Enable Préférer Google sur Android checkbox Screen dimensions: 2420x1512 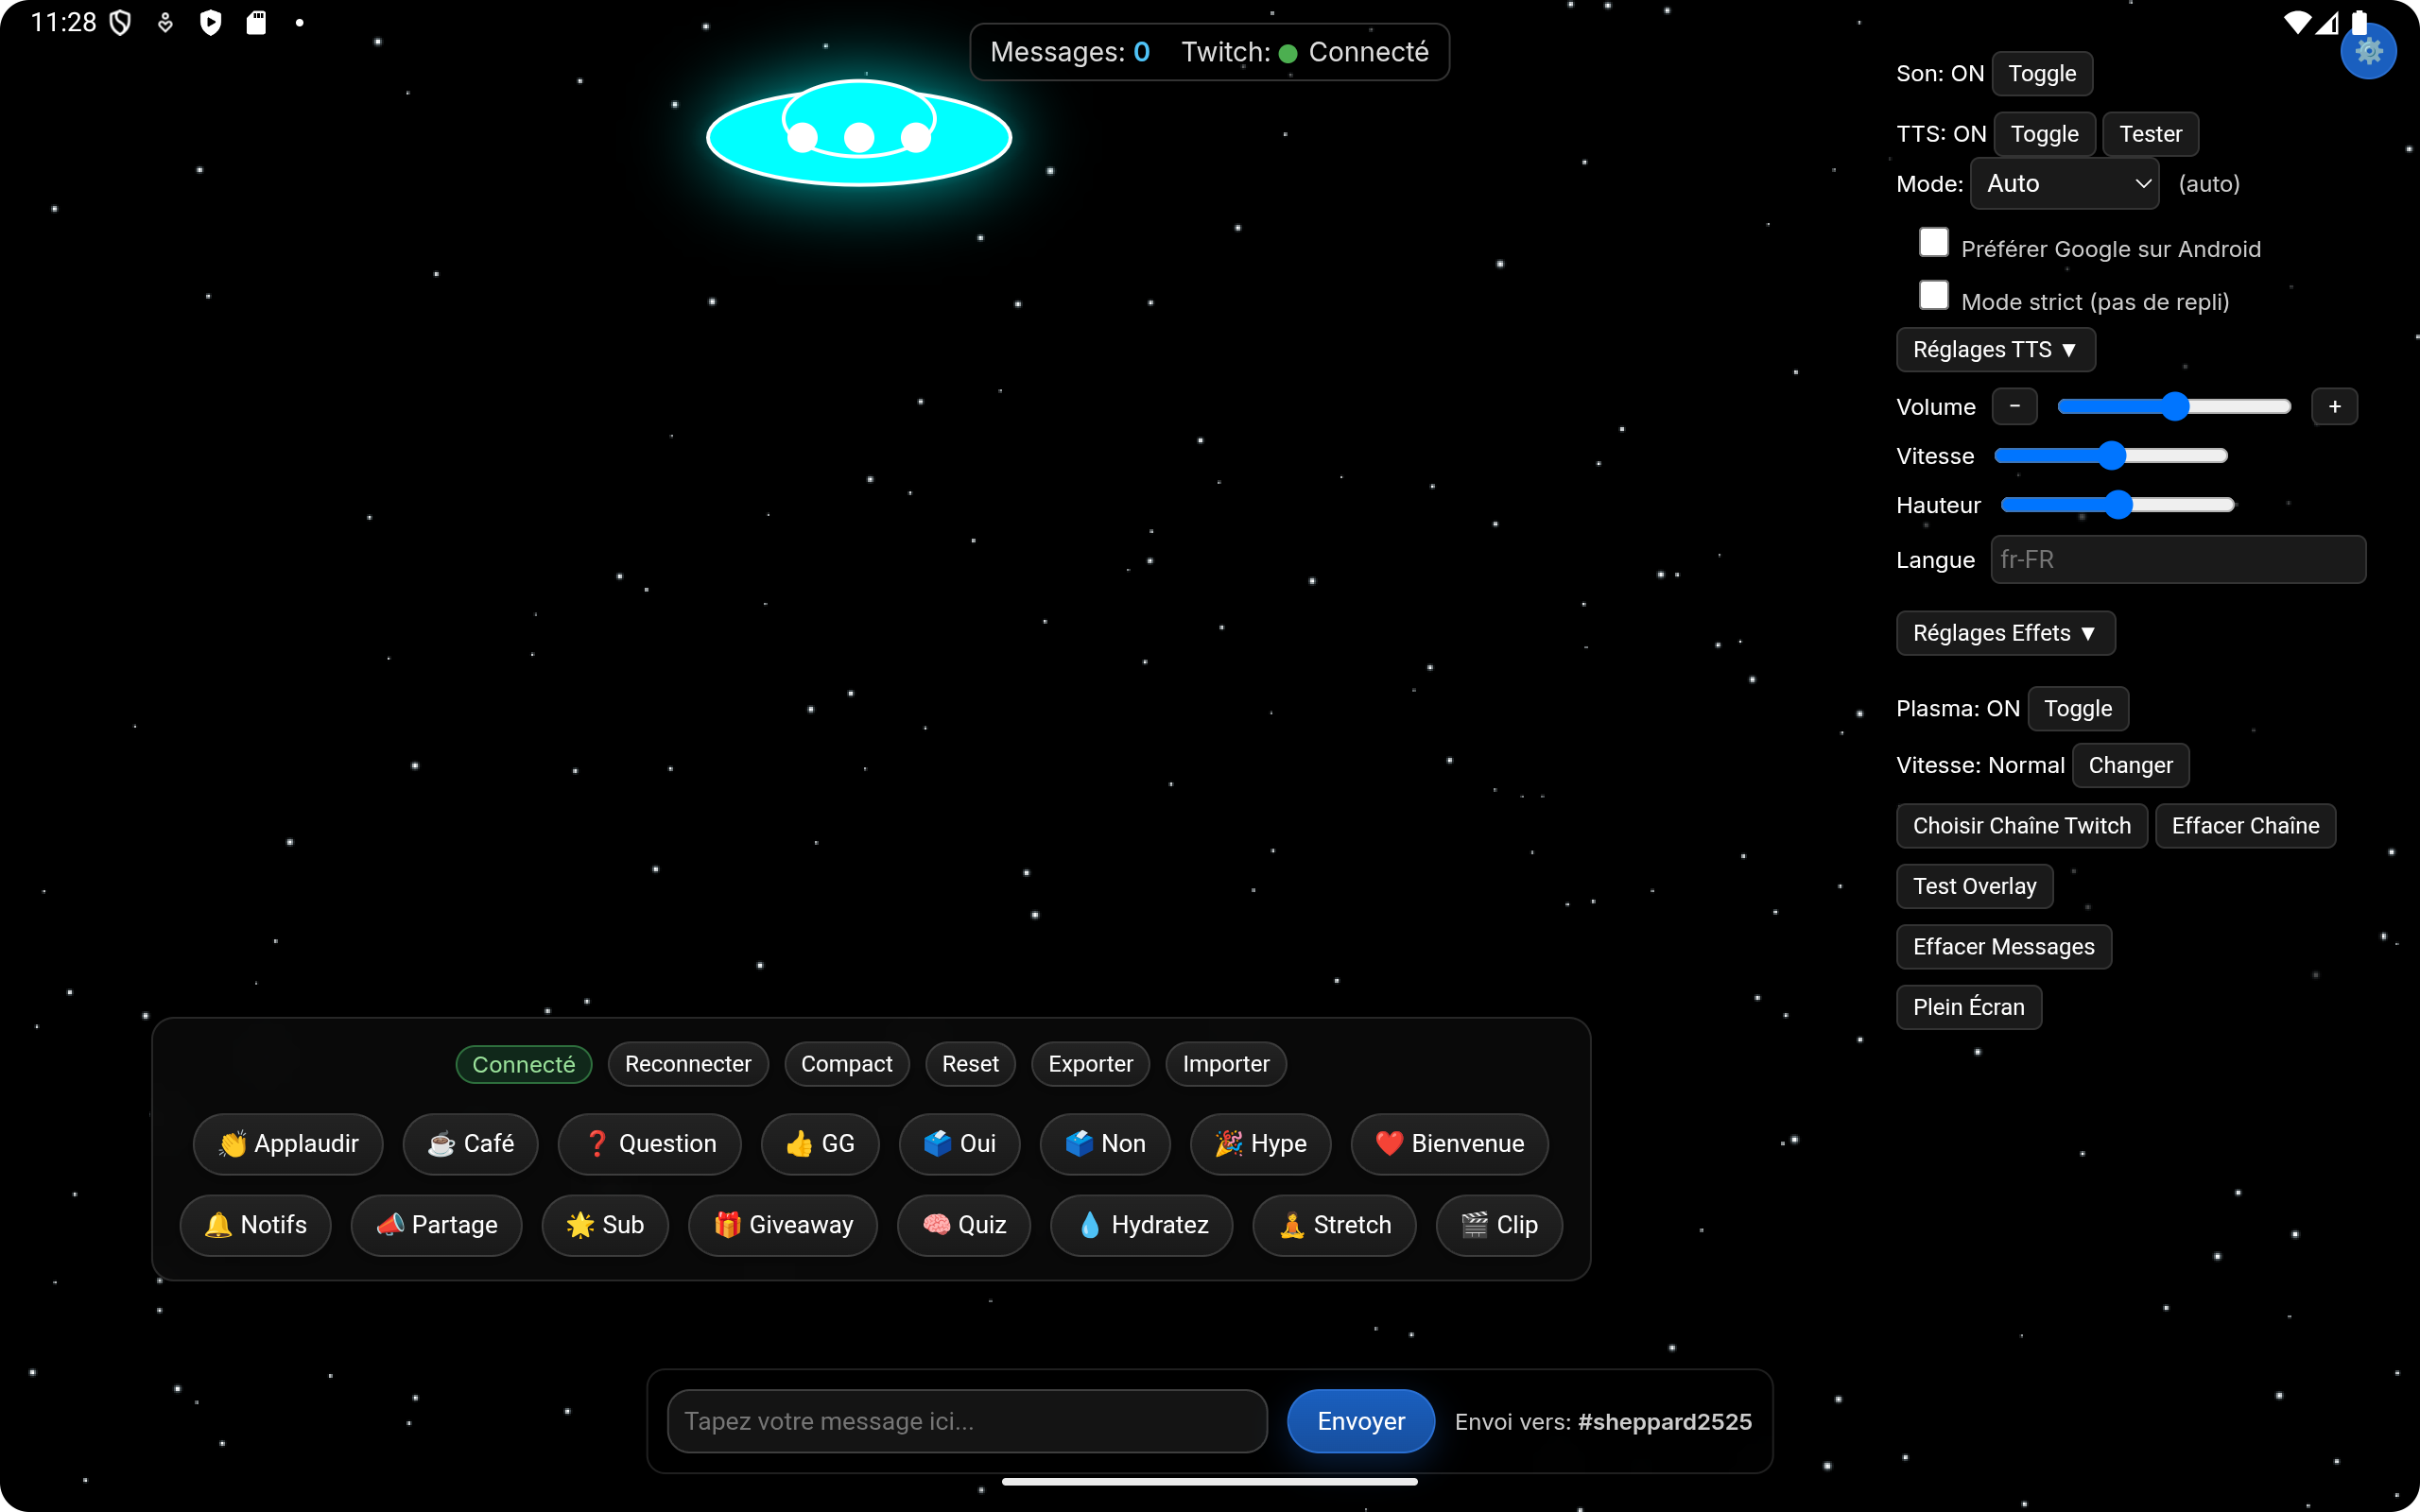click(x=1933, y=243)
